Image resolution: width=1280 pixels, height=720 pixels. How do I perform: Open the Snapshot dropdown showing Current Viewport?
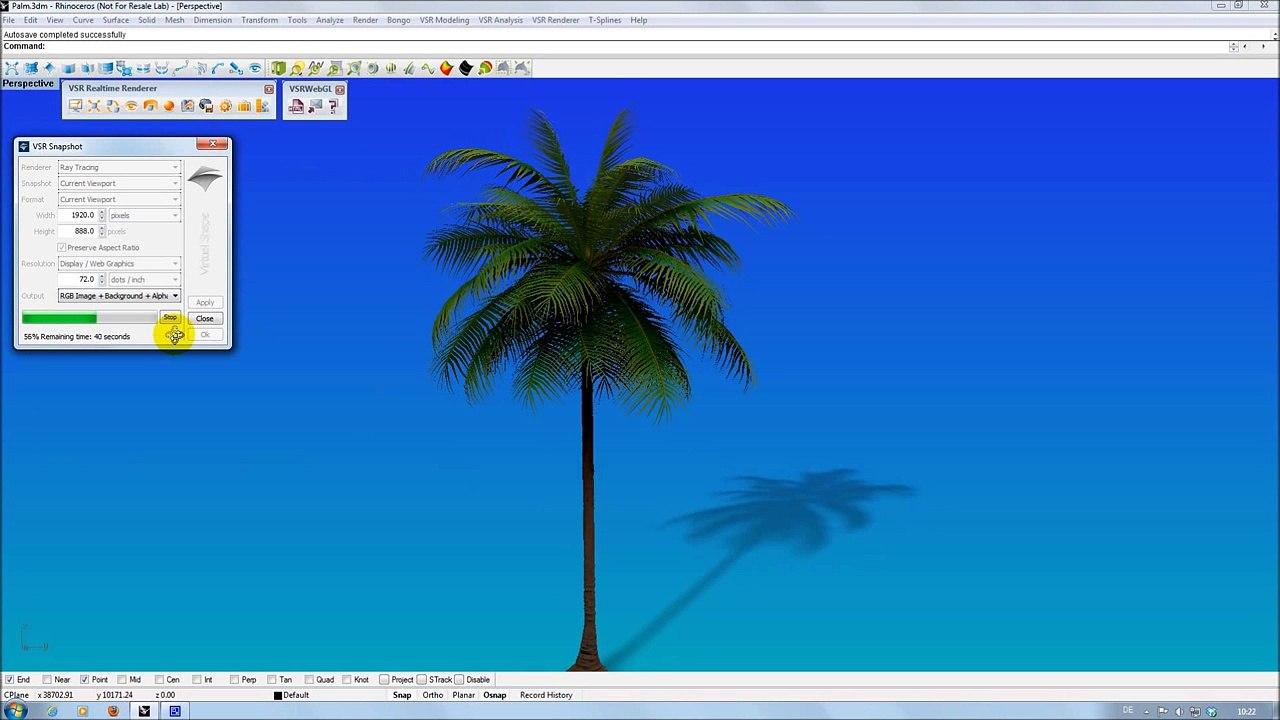click(x=119, y=183)
